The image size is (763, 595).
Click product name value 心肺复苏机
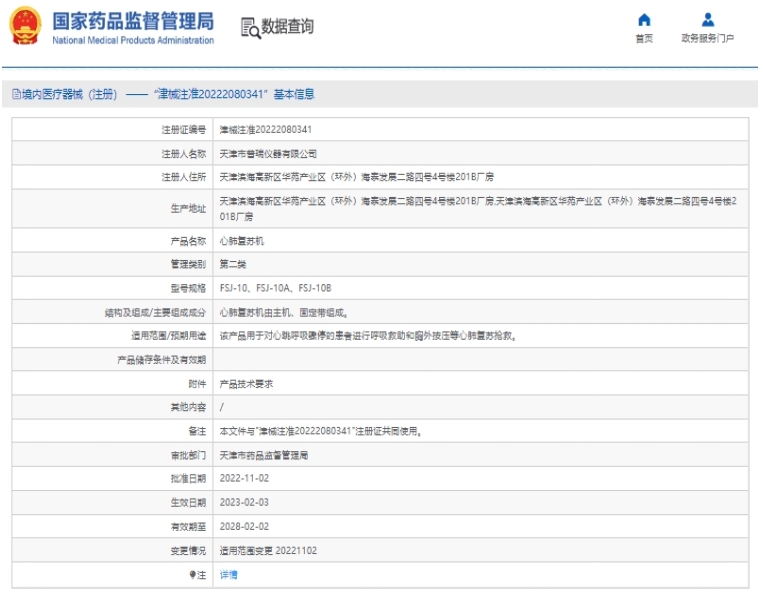242,241
